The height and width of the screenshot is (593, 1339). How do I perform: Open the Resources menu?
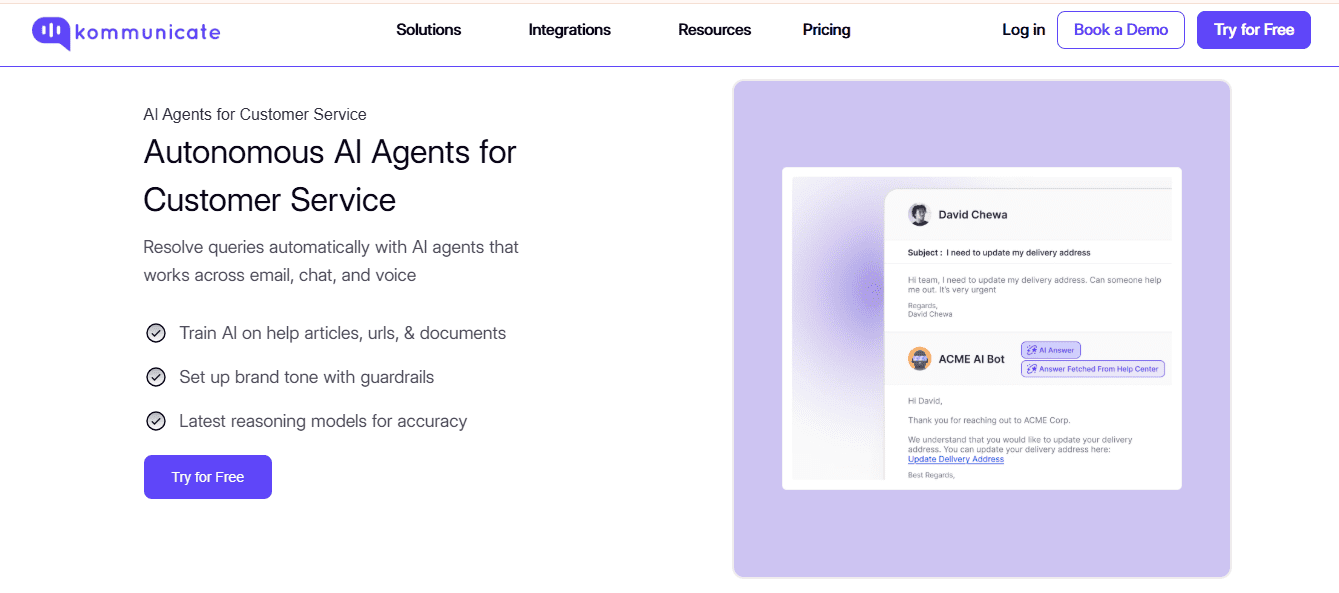coord(715,30)
